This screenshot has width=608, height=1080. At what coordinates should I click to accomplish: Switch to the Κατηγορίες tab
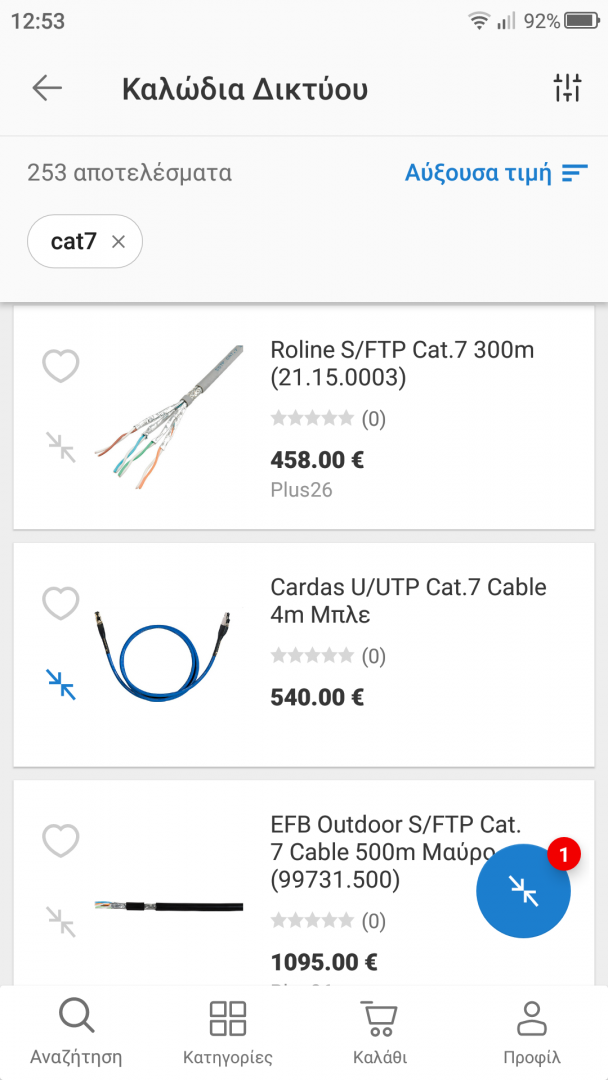pos(228,1031)
